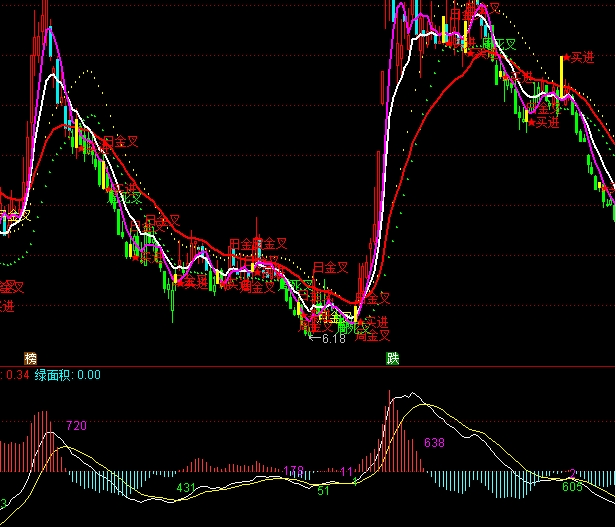Image resolution: width=615 pixels, height=527 pixels.
Task: Click the red 0.34 indicator value
Action: pos(17,375)
